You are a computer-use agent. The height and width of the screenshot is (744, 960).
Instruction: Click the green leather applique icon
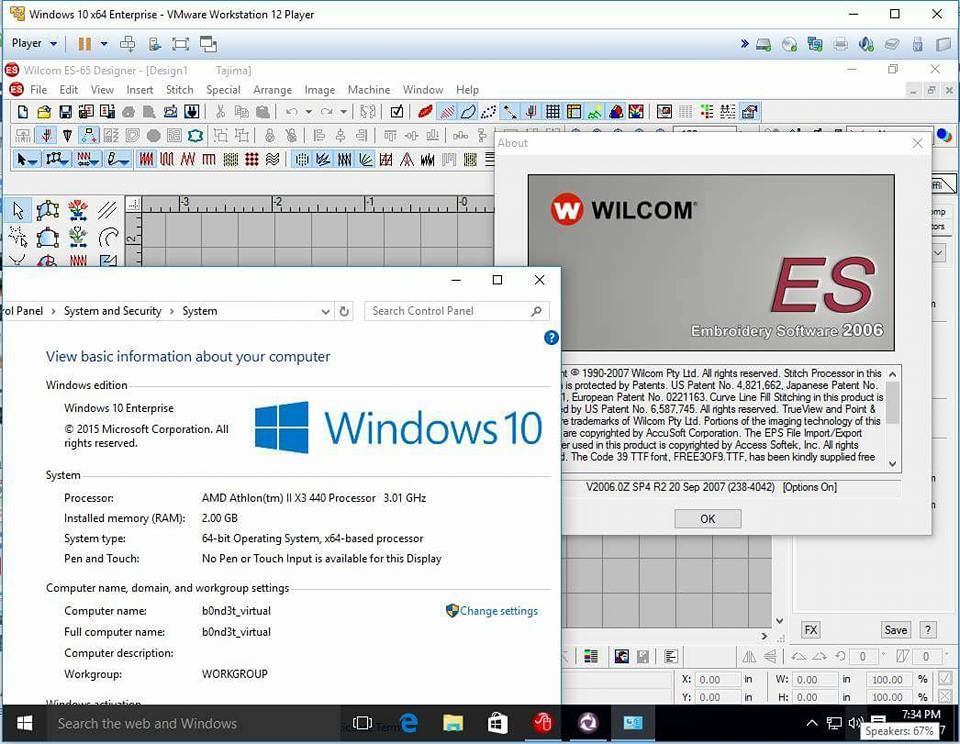pyautogui.click(x=195, y=135)
